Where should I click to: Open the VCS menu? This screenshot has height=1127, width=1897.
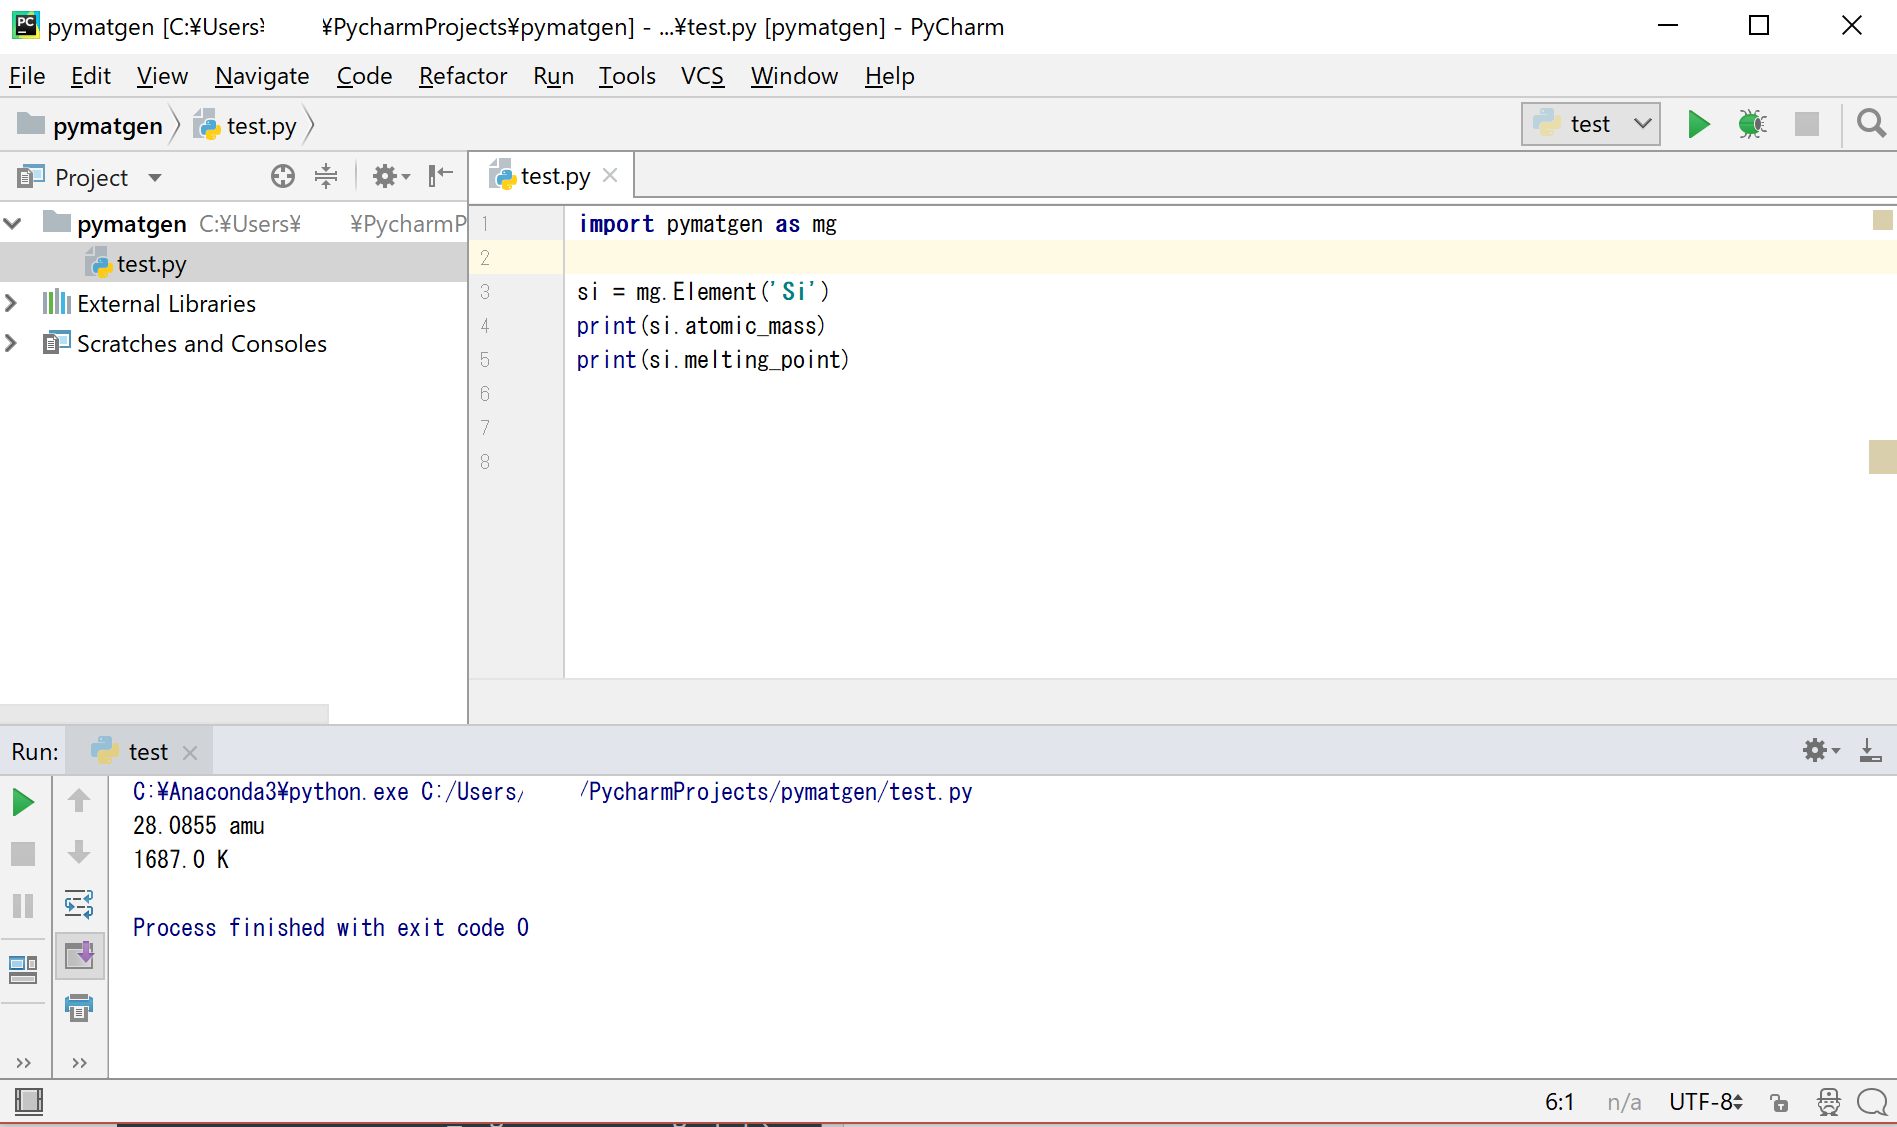click(701, 75)
